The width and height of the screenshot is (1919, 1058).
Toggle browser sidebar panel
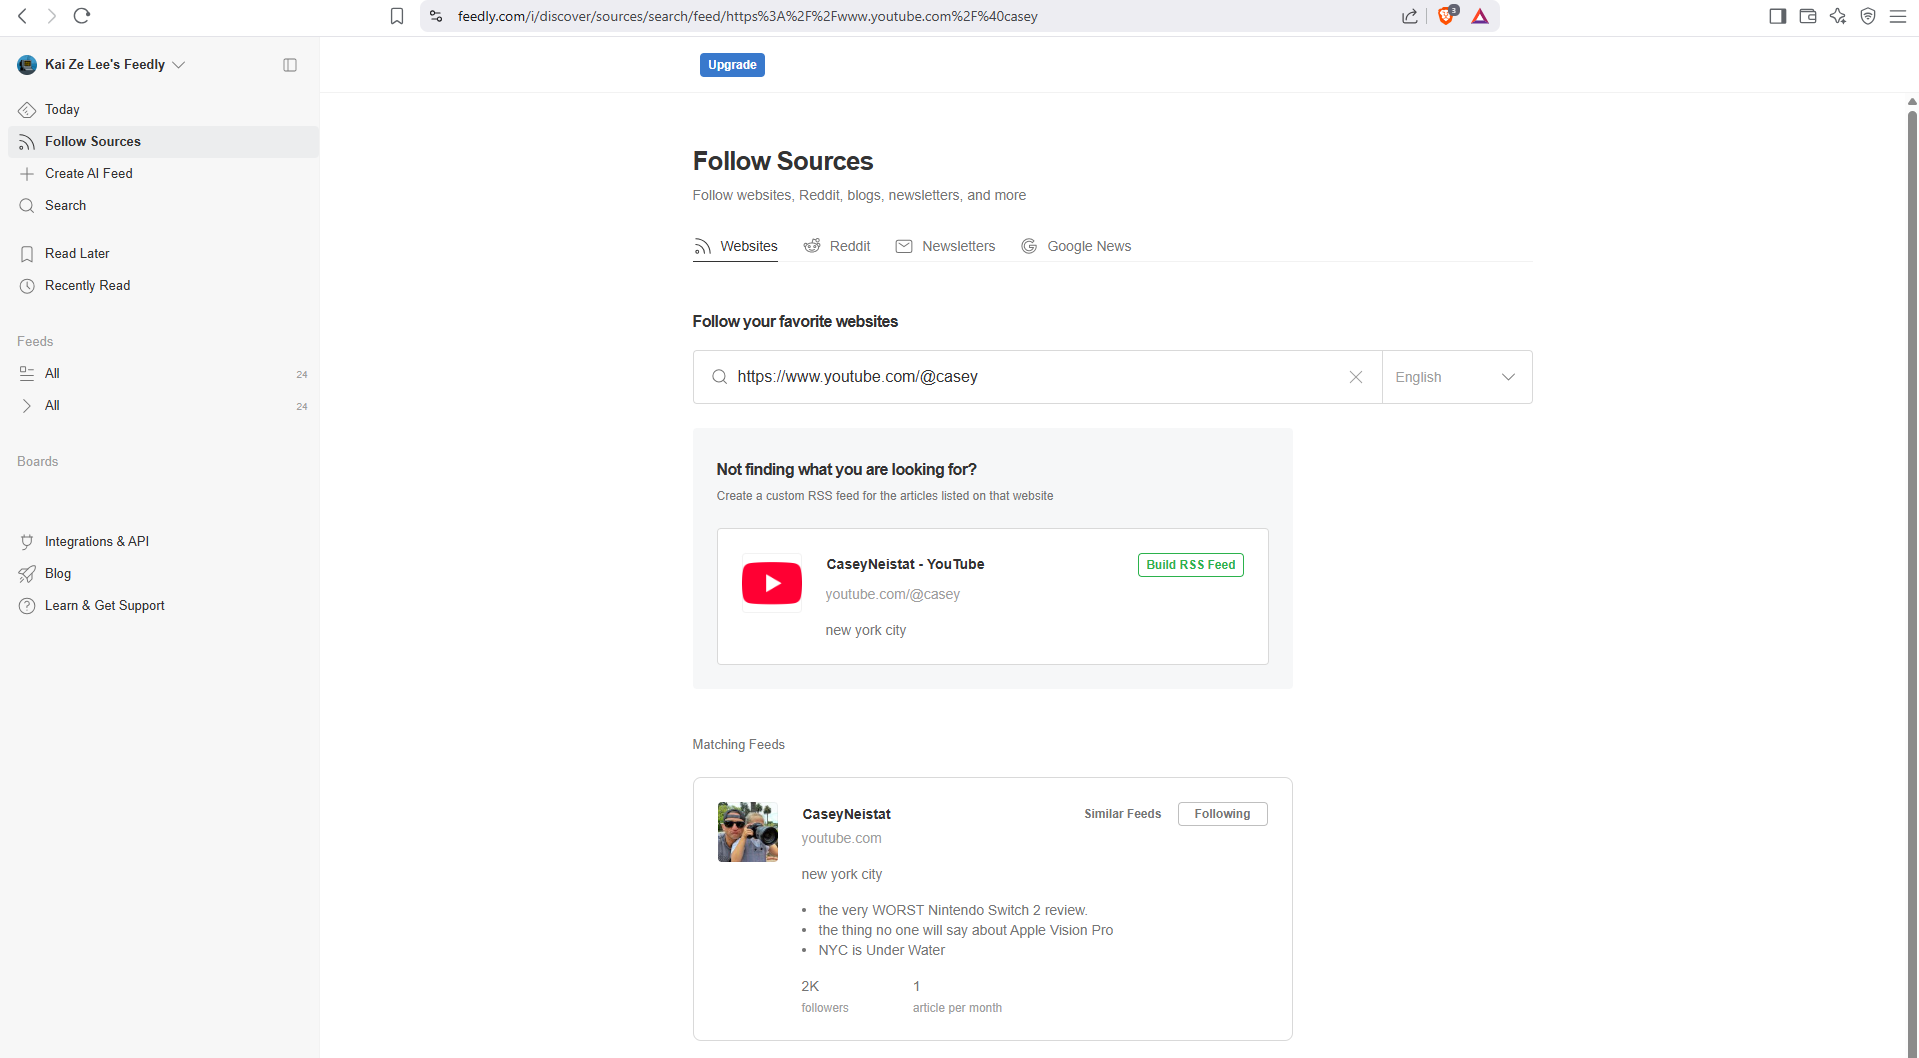(x=1777, y=16)
